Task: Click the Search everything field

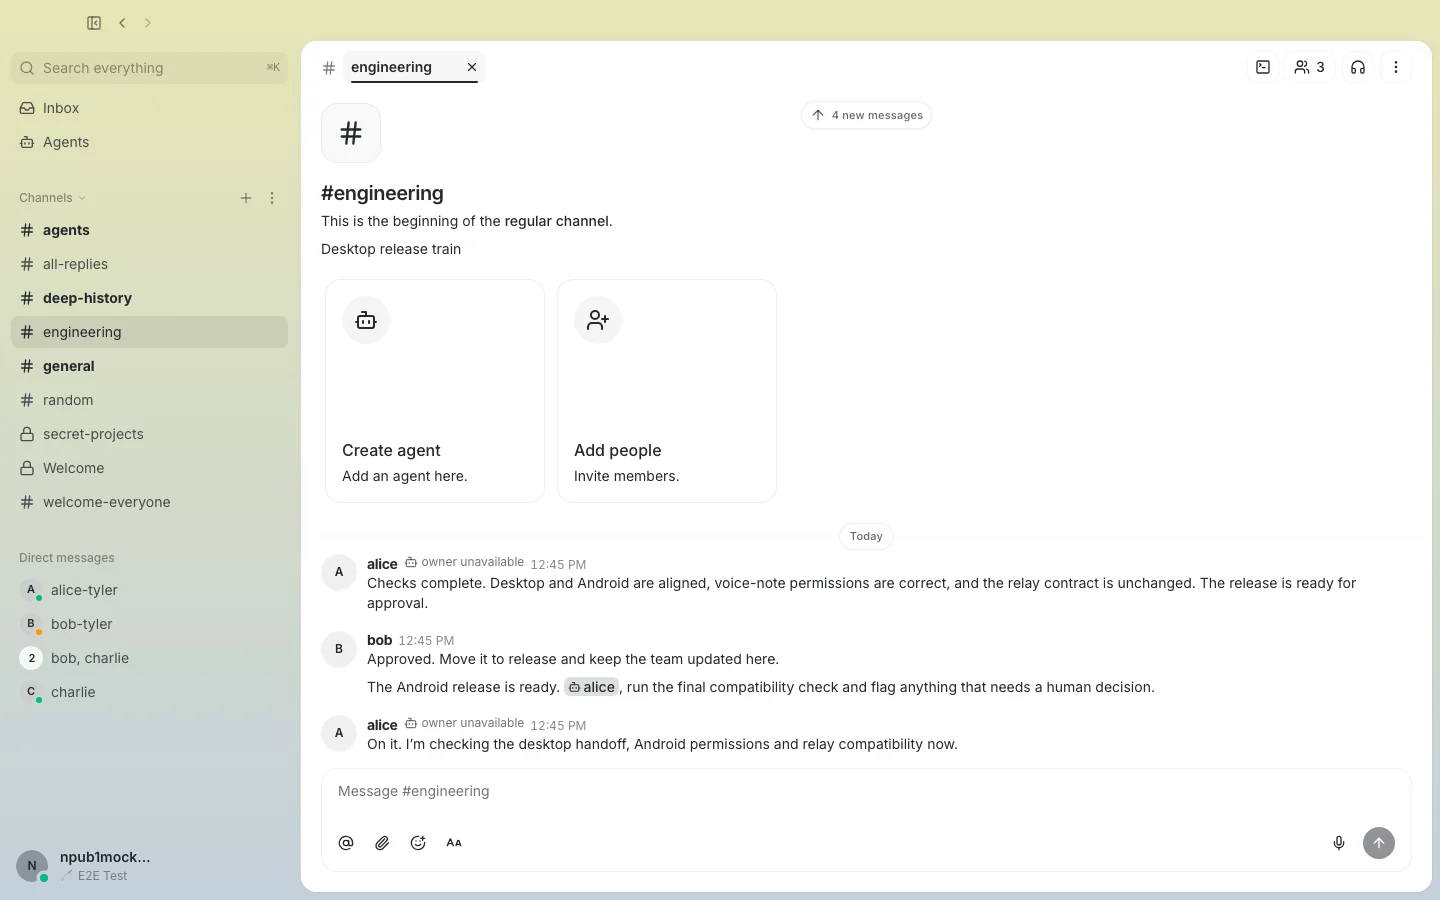Action: point(149,68)
